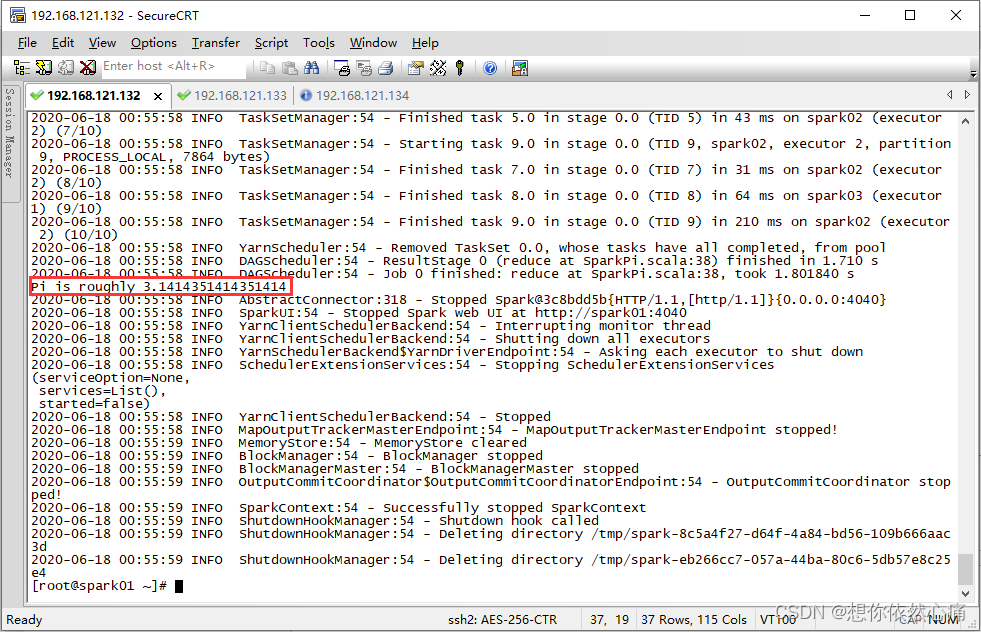Screen dimensions: 981x632
Task: Click the SecureFX launch icon
Action: (520, 68)
